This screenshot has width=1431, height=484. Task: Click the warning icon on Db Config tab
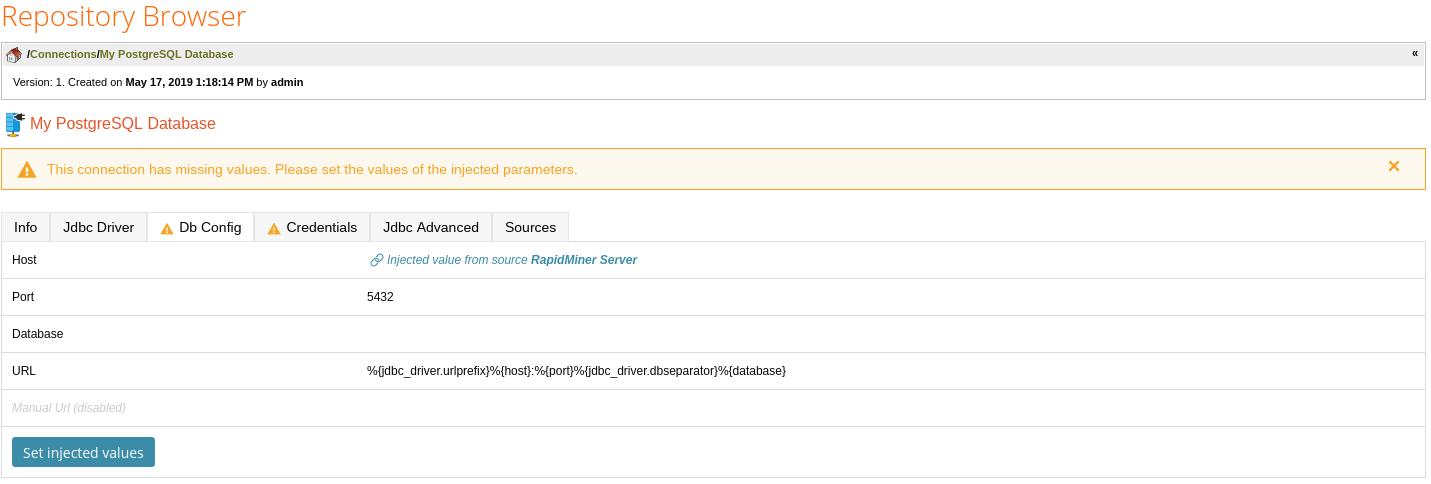click(x=167, y=228)
